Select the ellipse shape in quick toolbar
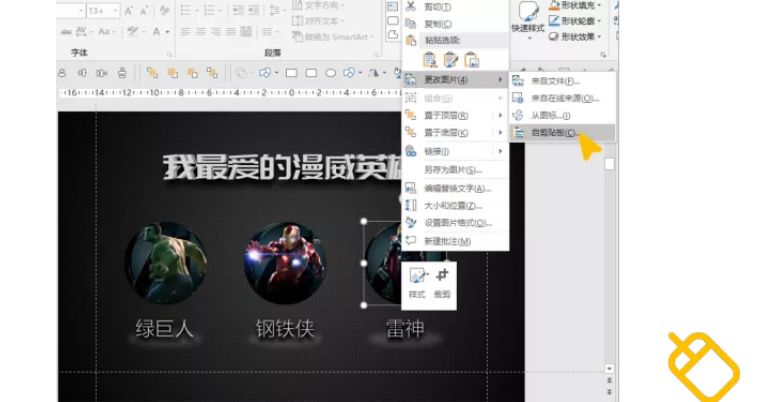The height and width of the screenshot is (402, 760). click(x=331, y=73)
